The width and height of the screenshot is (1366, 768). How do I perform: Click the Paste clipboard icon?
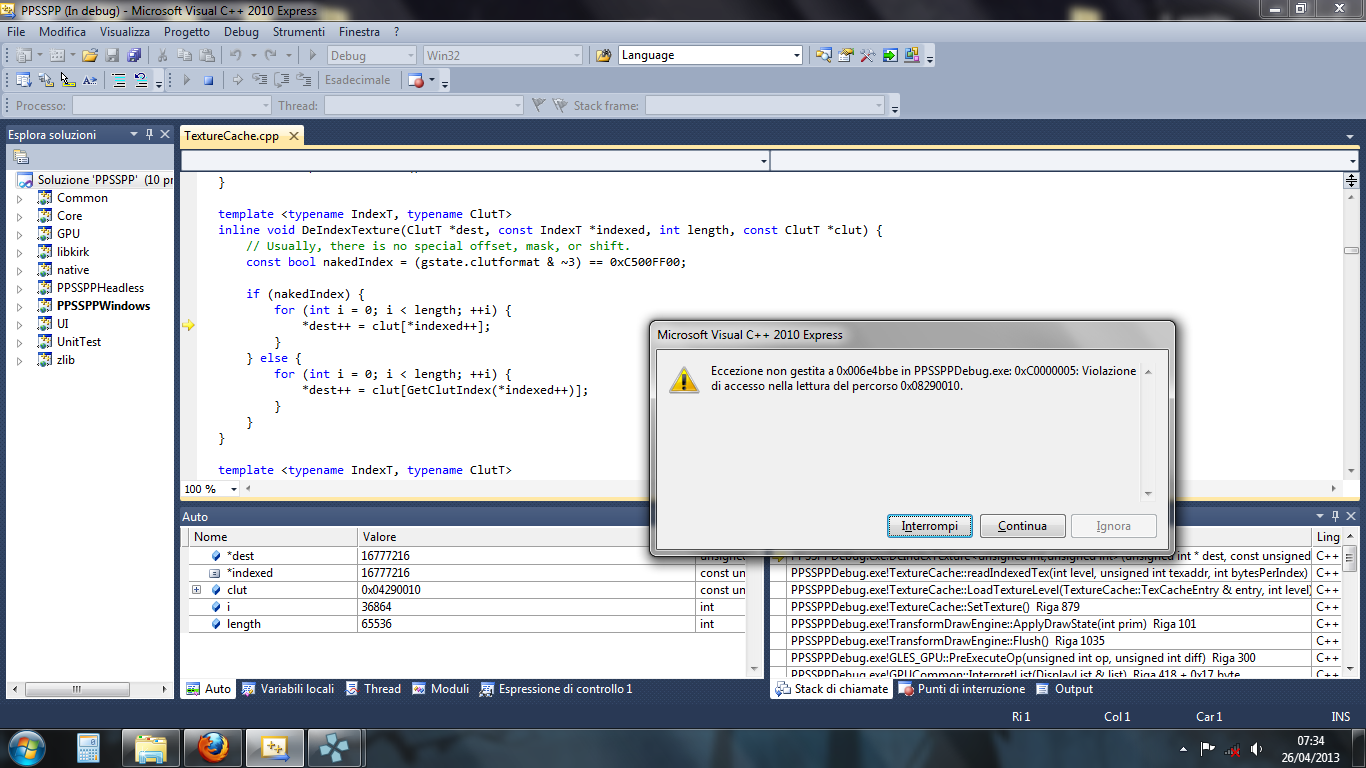click(x=207, y=55)
